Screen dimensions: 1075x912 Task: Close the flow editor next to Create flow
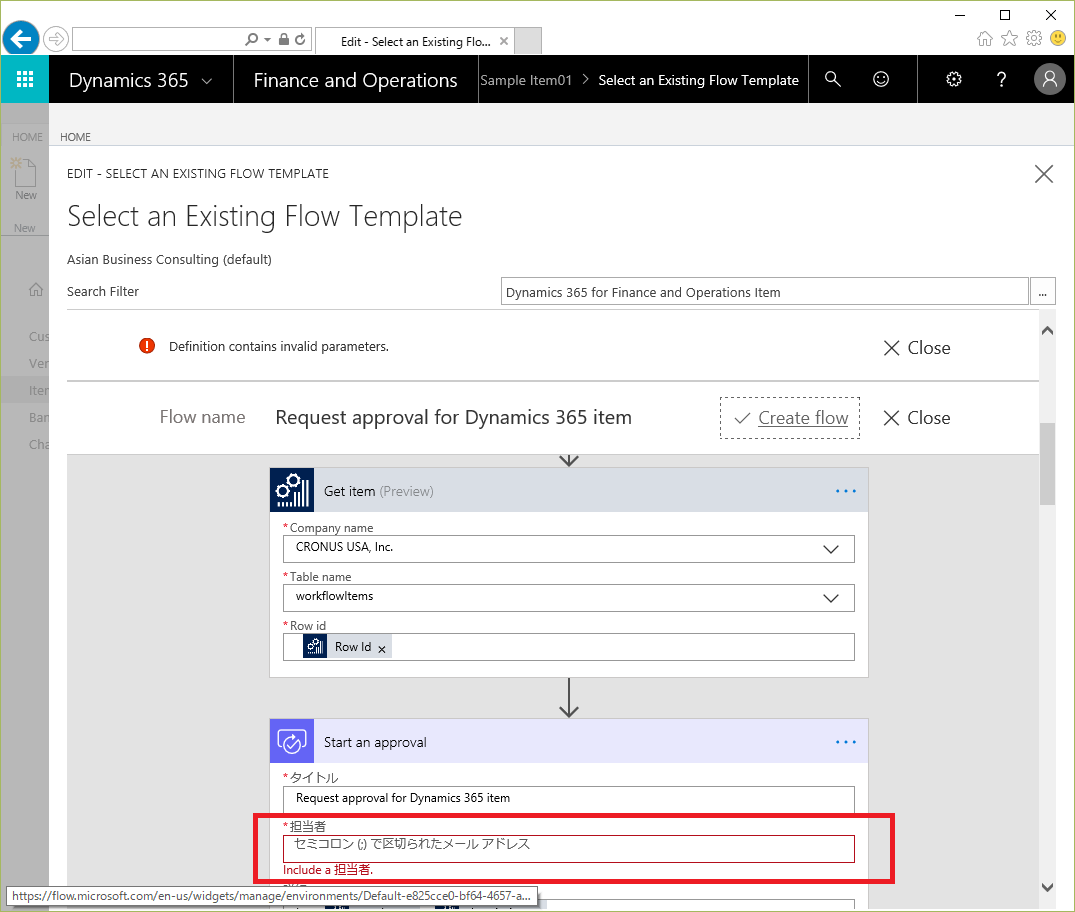917,418
